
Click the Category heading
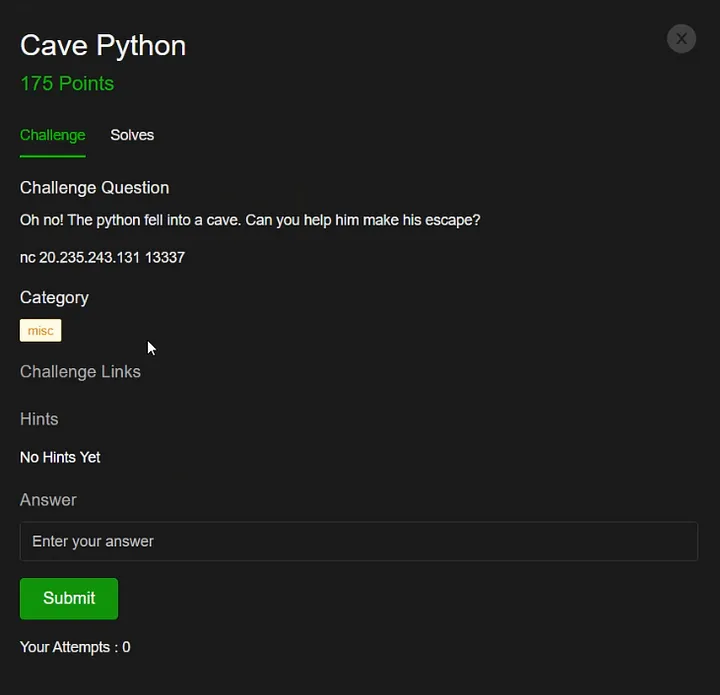[x=54, y=298]
